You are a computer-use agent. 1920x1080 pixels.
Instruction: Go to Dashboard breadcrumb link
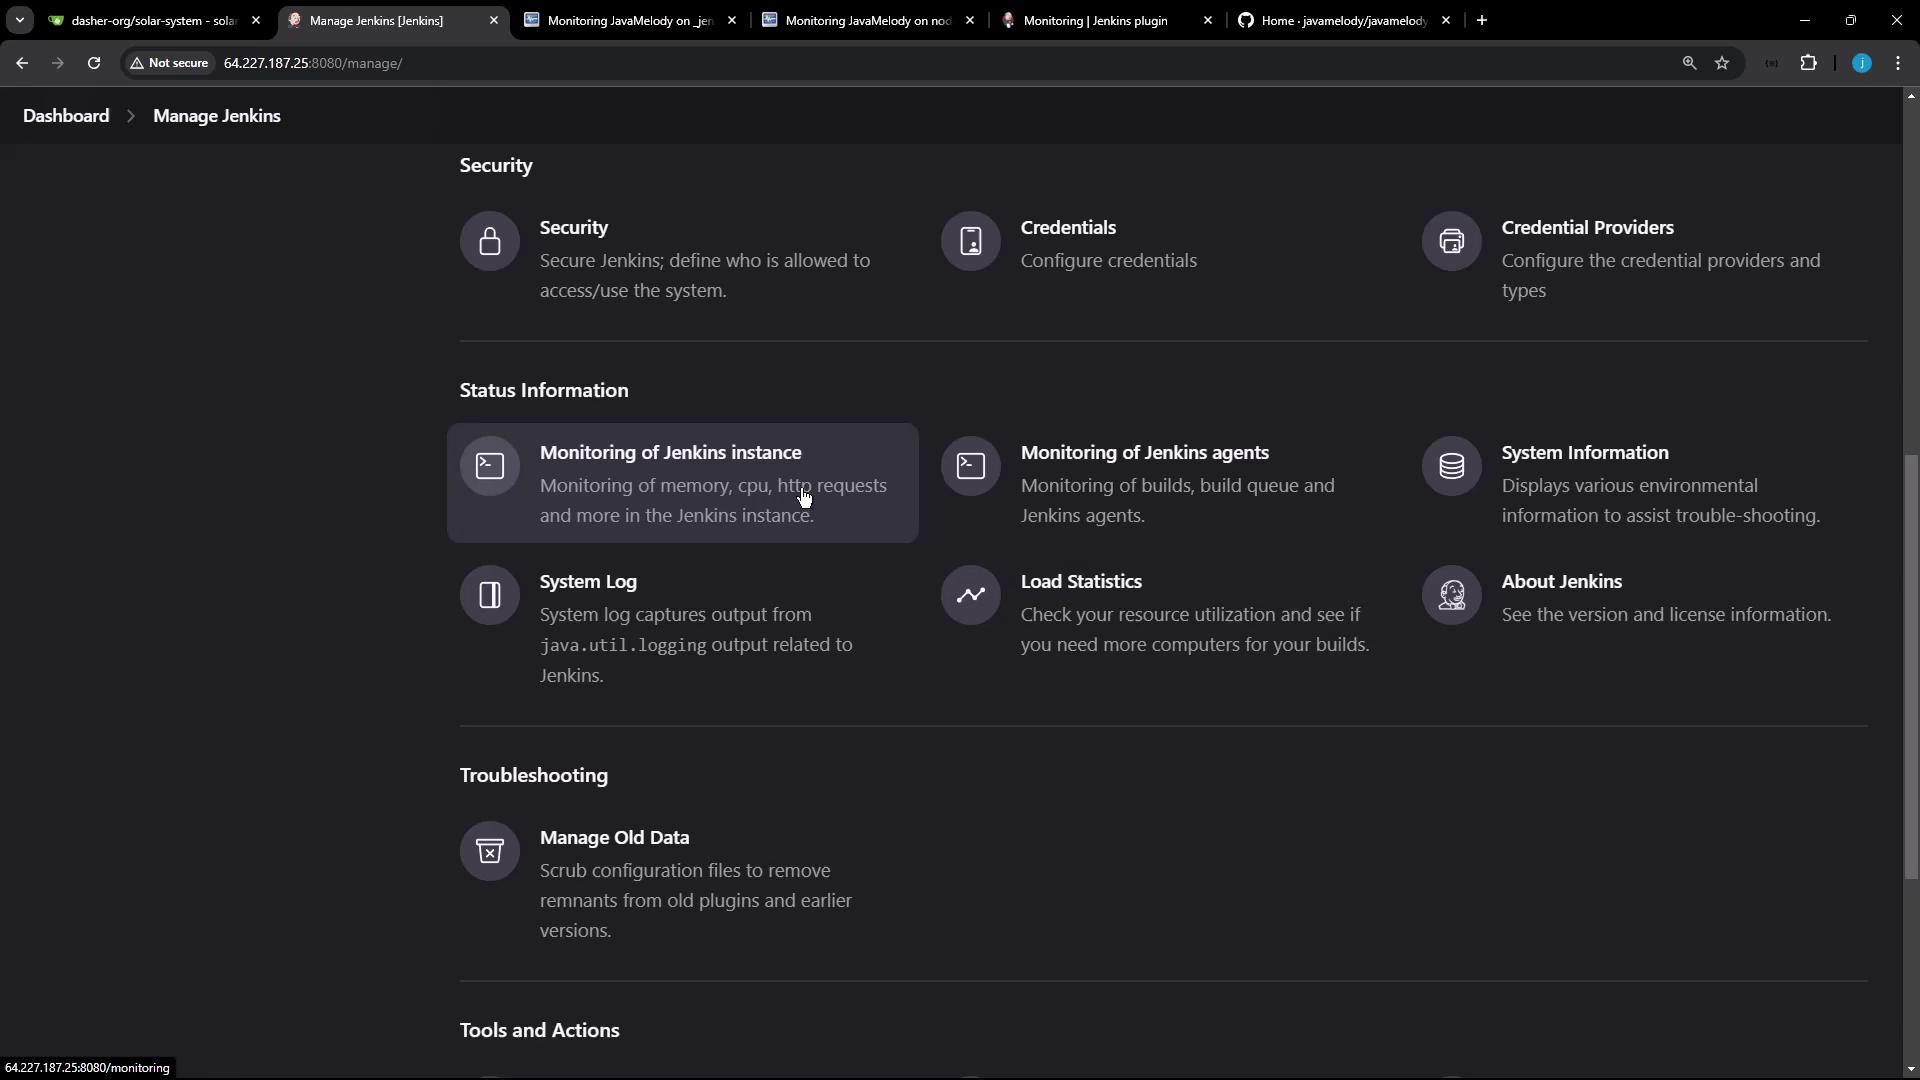tap(66, 116)
